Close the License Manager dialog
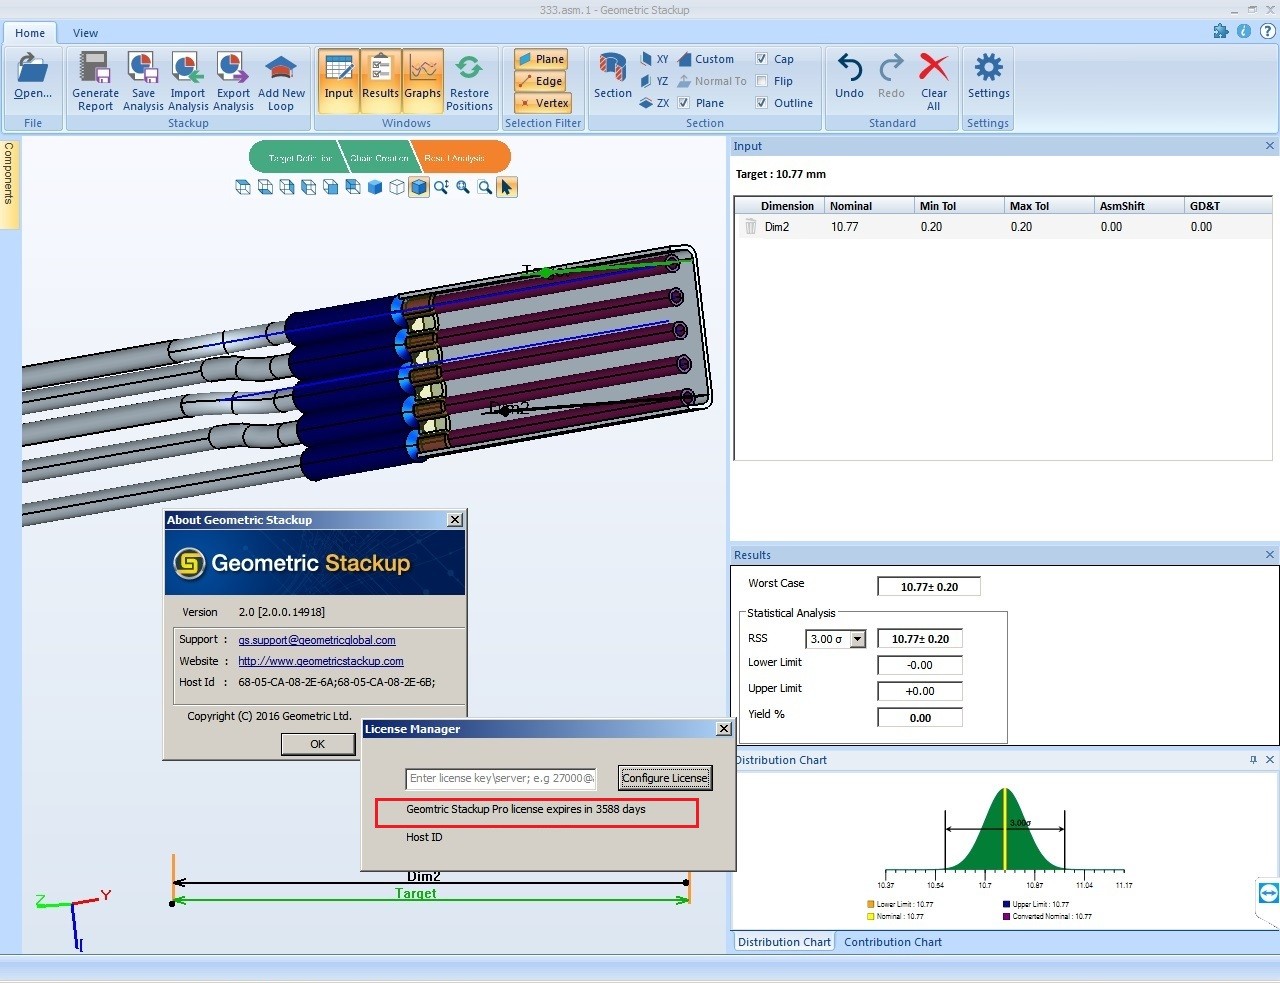Image resolution: width=1280 pixels, height=983 pixels. click(x=724, y=729)
